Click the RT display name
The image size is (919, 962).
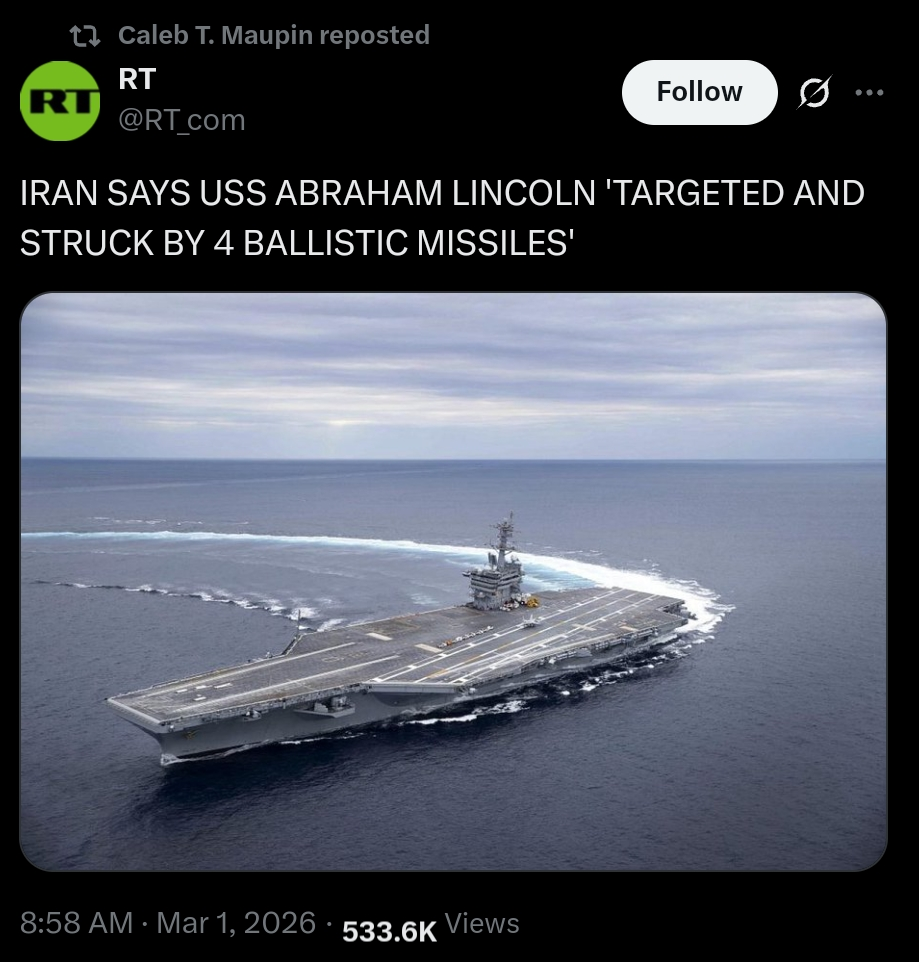(x=137, y=79)
